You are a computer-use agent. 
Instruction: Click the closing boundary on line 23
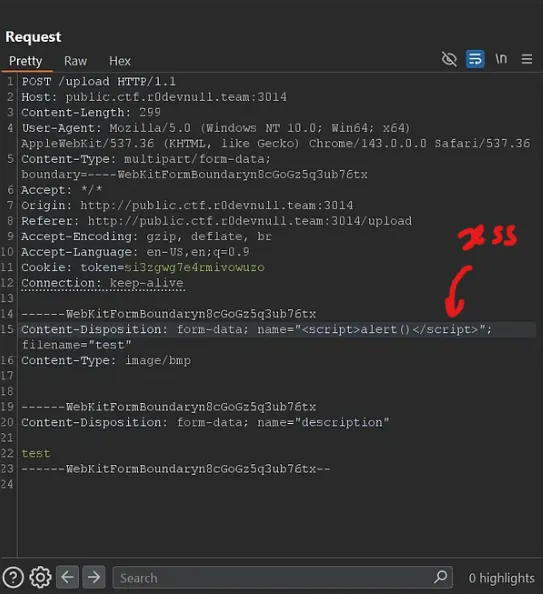click(176, 469)
